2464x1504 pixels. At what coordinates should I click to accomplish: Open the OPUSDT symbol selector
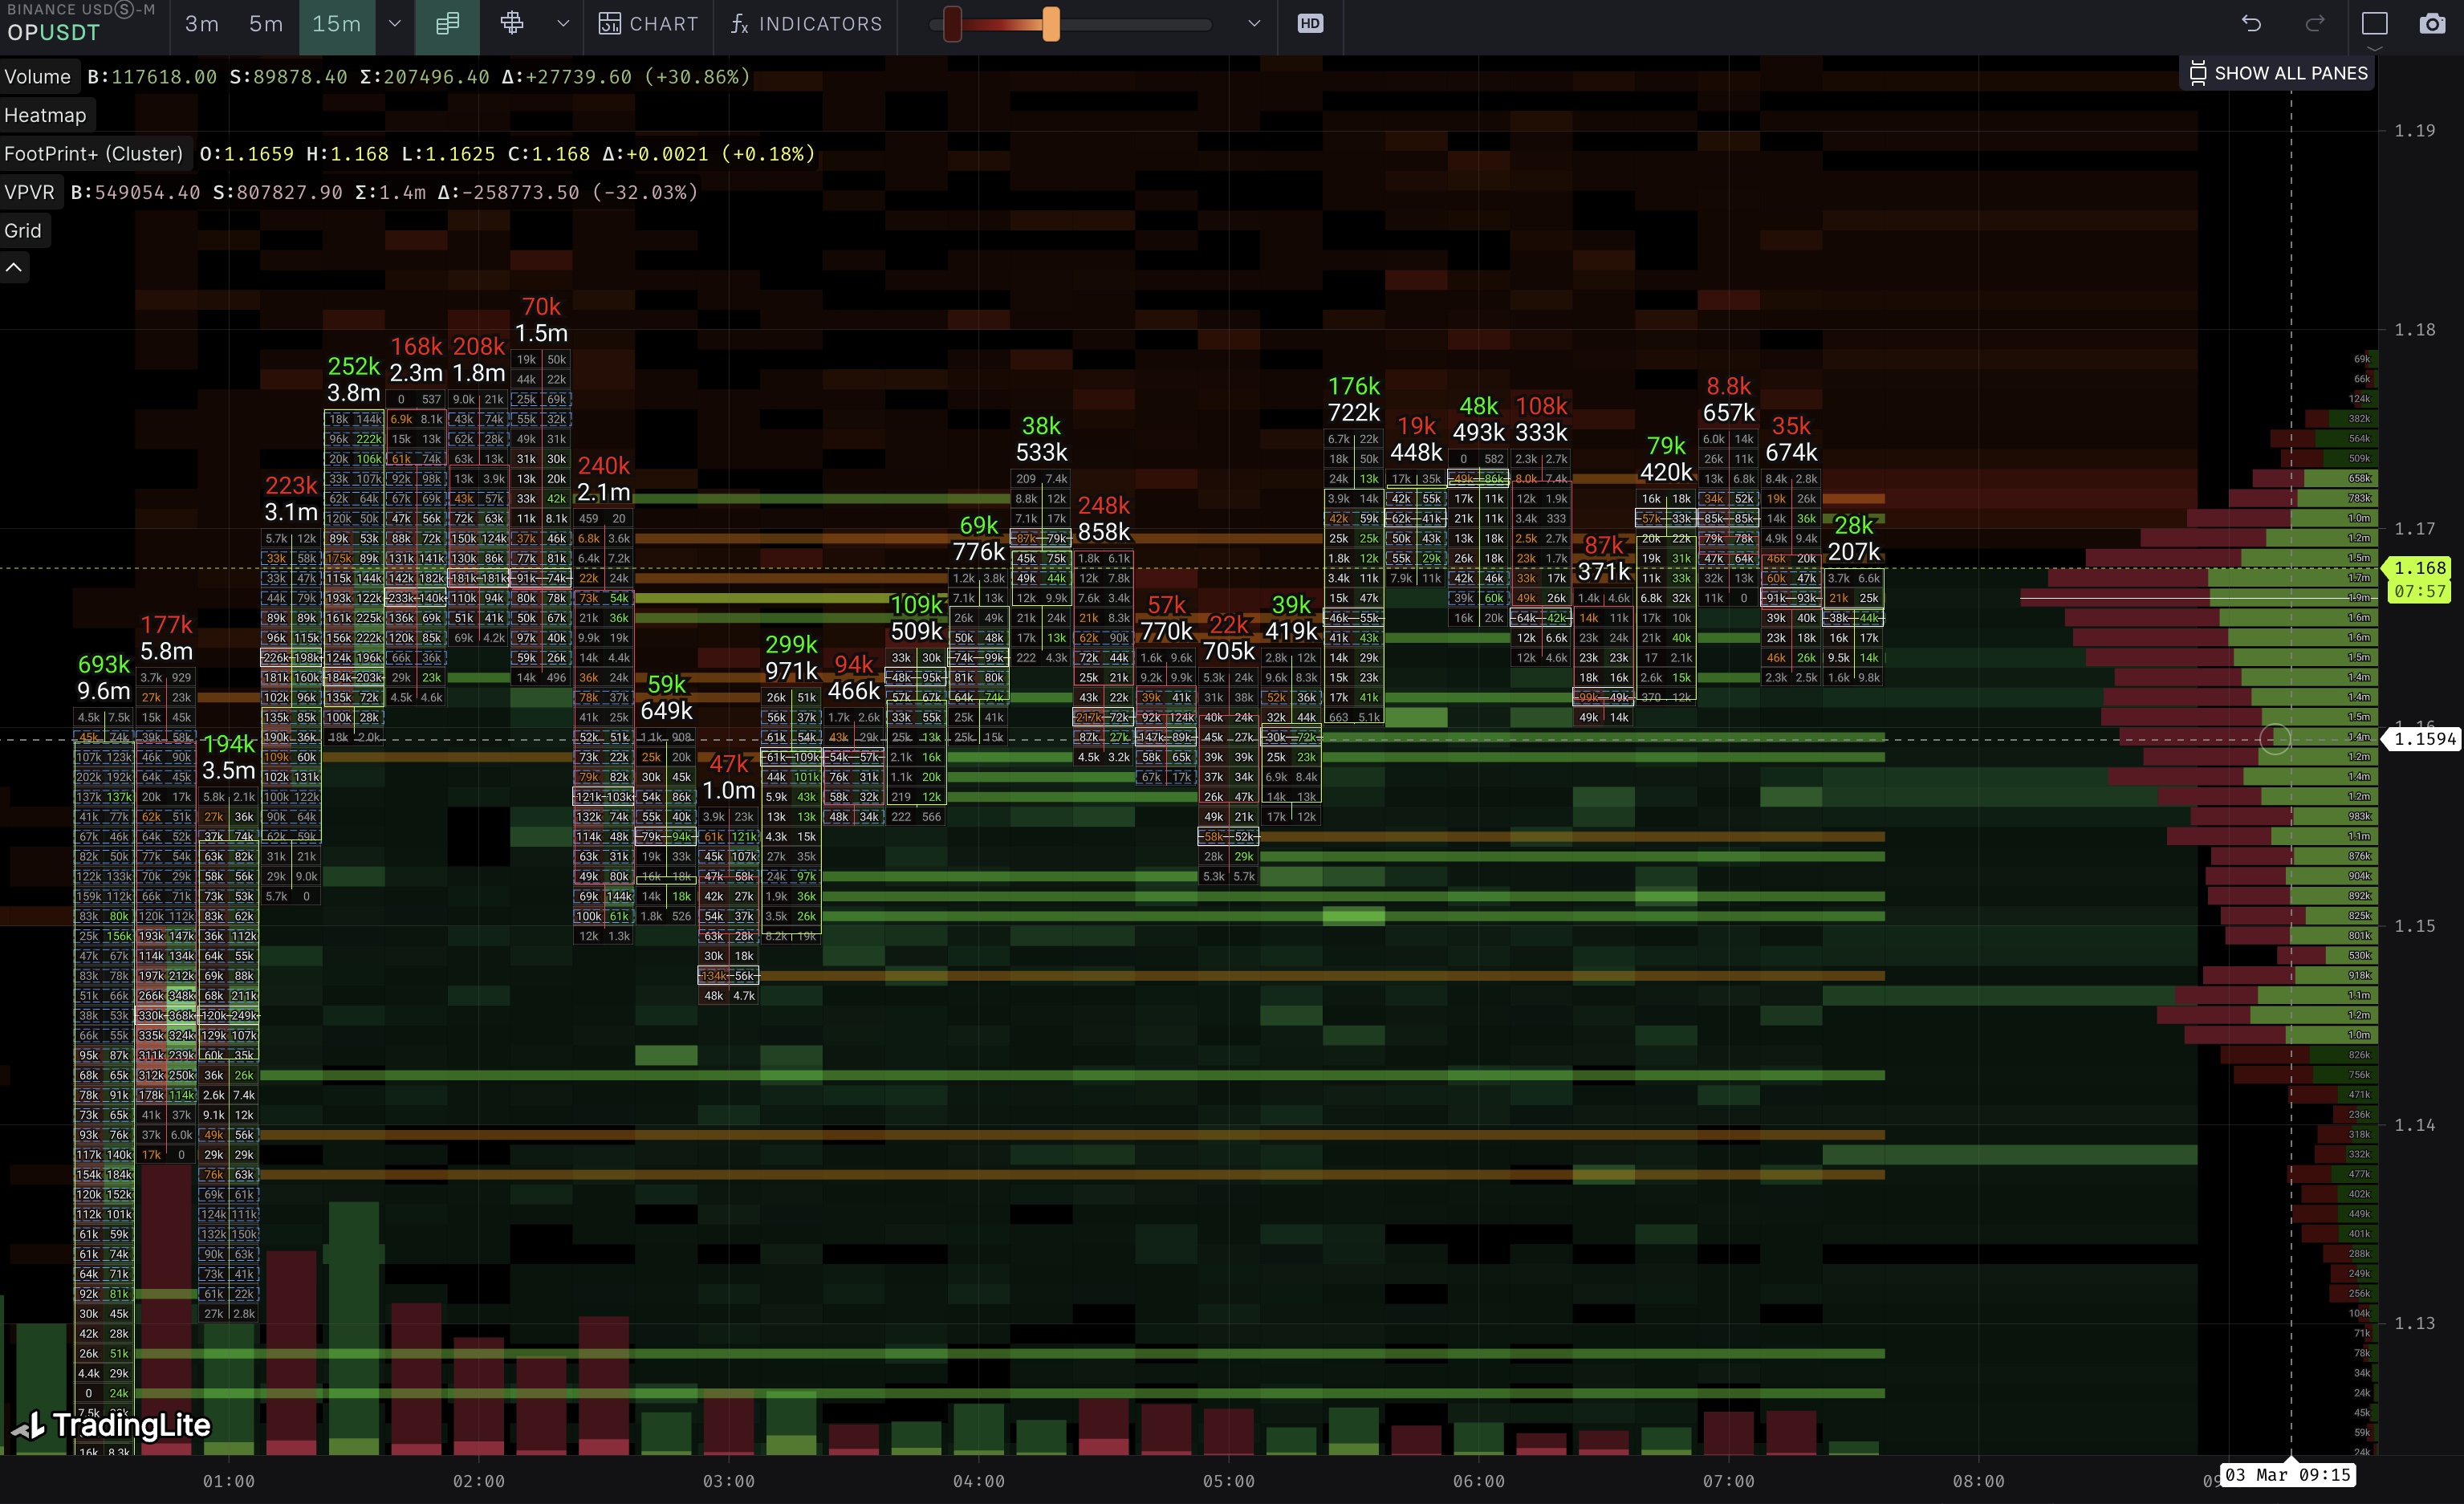coord(54,32)
